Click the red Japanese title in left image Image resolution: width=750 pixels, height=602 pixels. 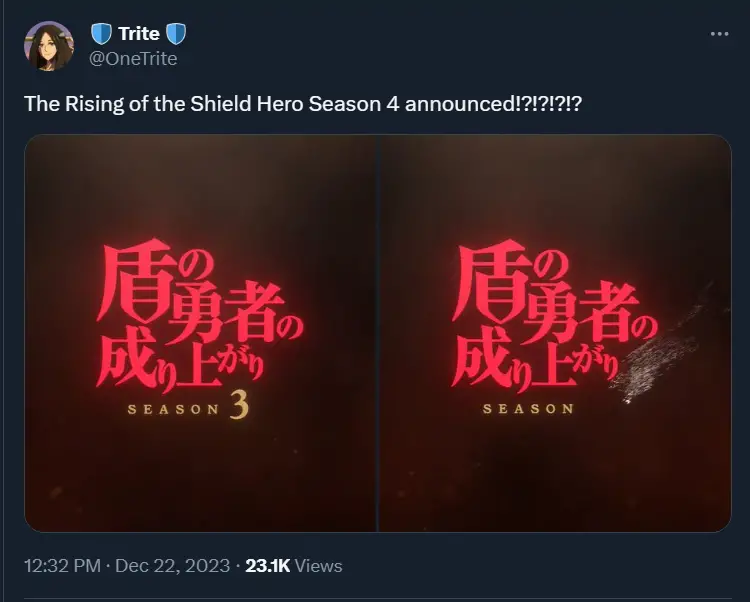[200, 315]
